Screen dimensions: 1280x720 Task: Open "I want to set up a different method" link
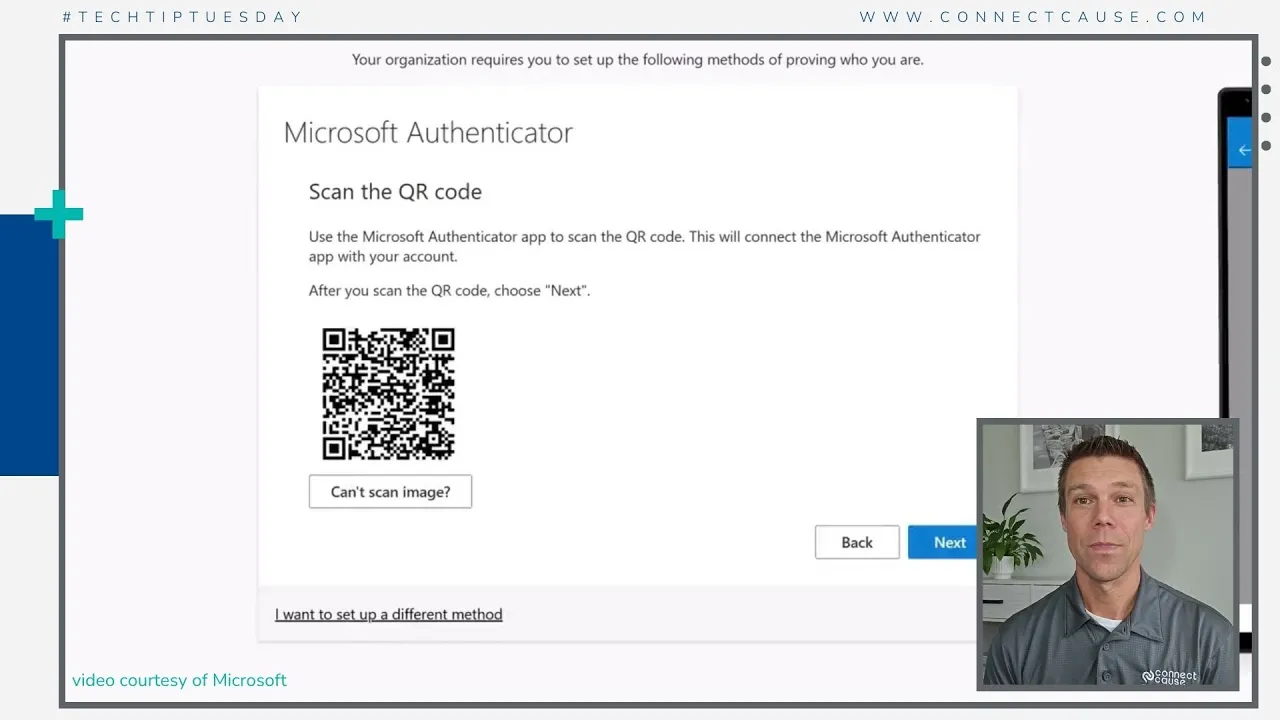point(389,614)
